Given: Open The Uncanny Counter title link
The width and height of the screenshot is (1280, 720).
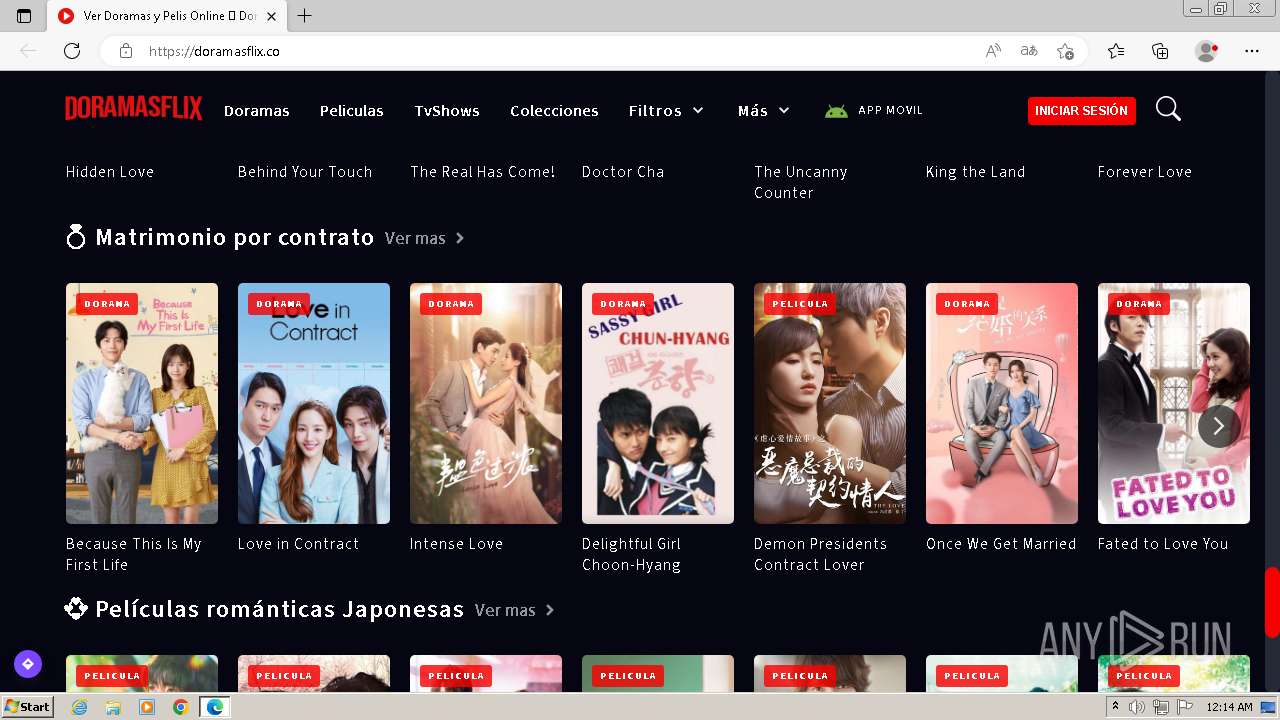Looking at the screenshot, I should (801, 182).
